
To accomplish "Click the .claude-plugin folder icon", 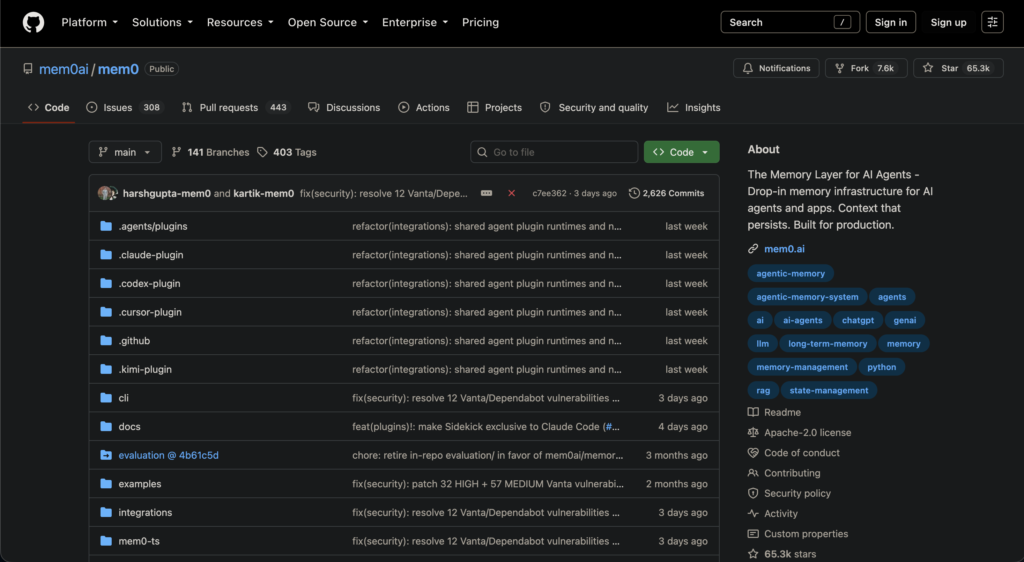I will pyautogui.click(x=106, y=255).
